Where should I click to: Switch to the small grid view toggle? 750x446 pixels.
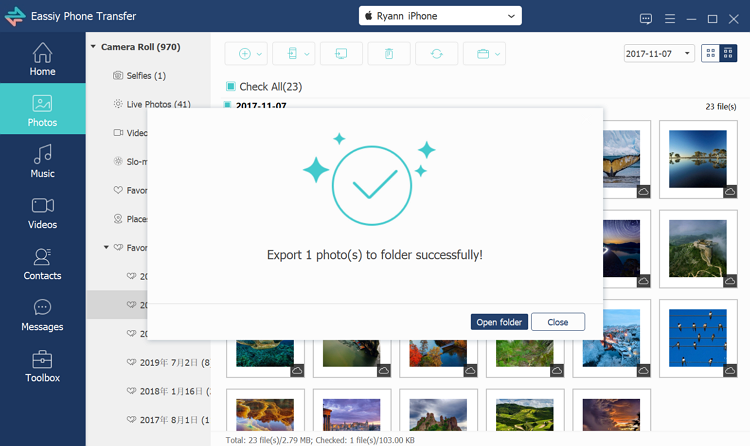click(728, 53)
